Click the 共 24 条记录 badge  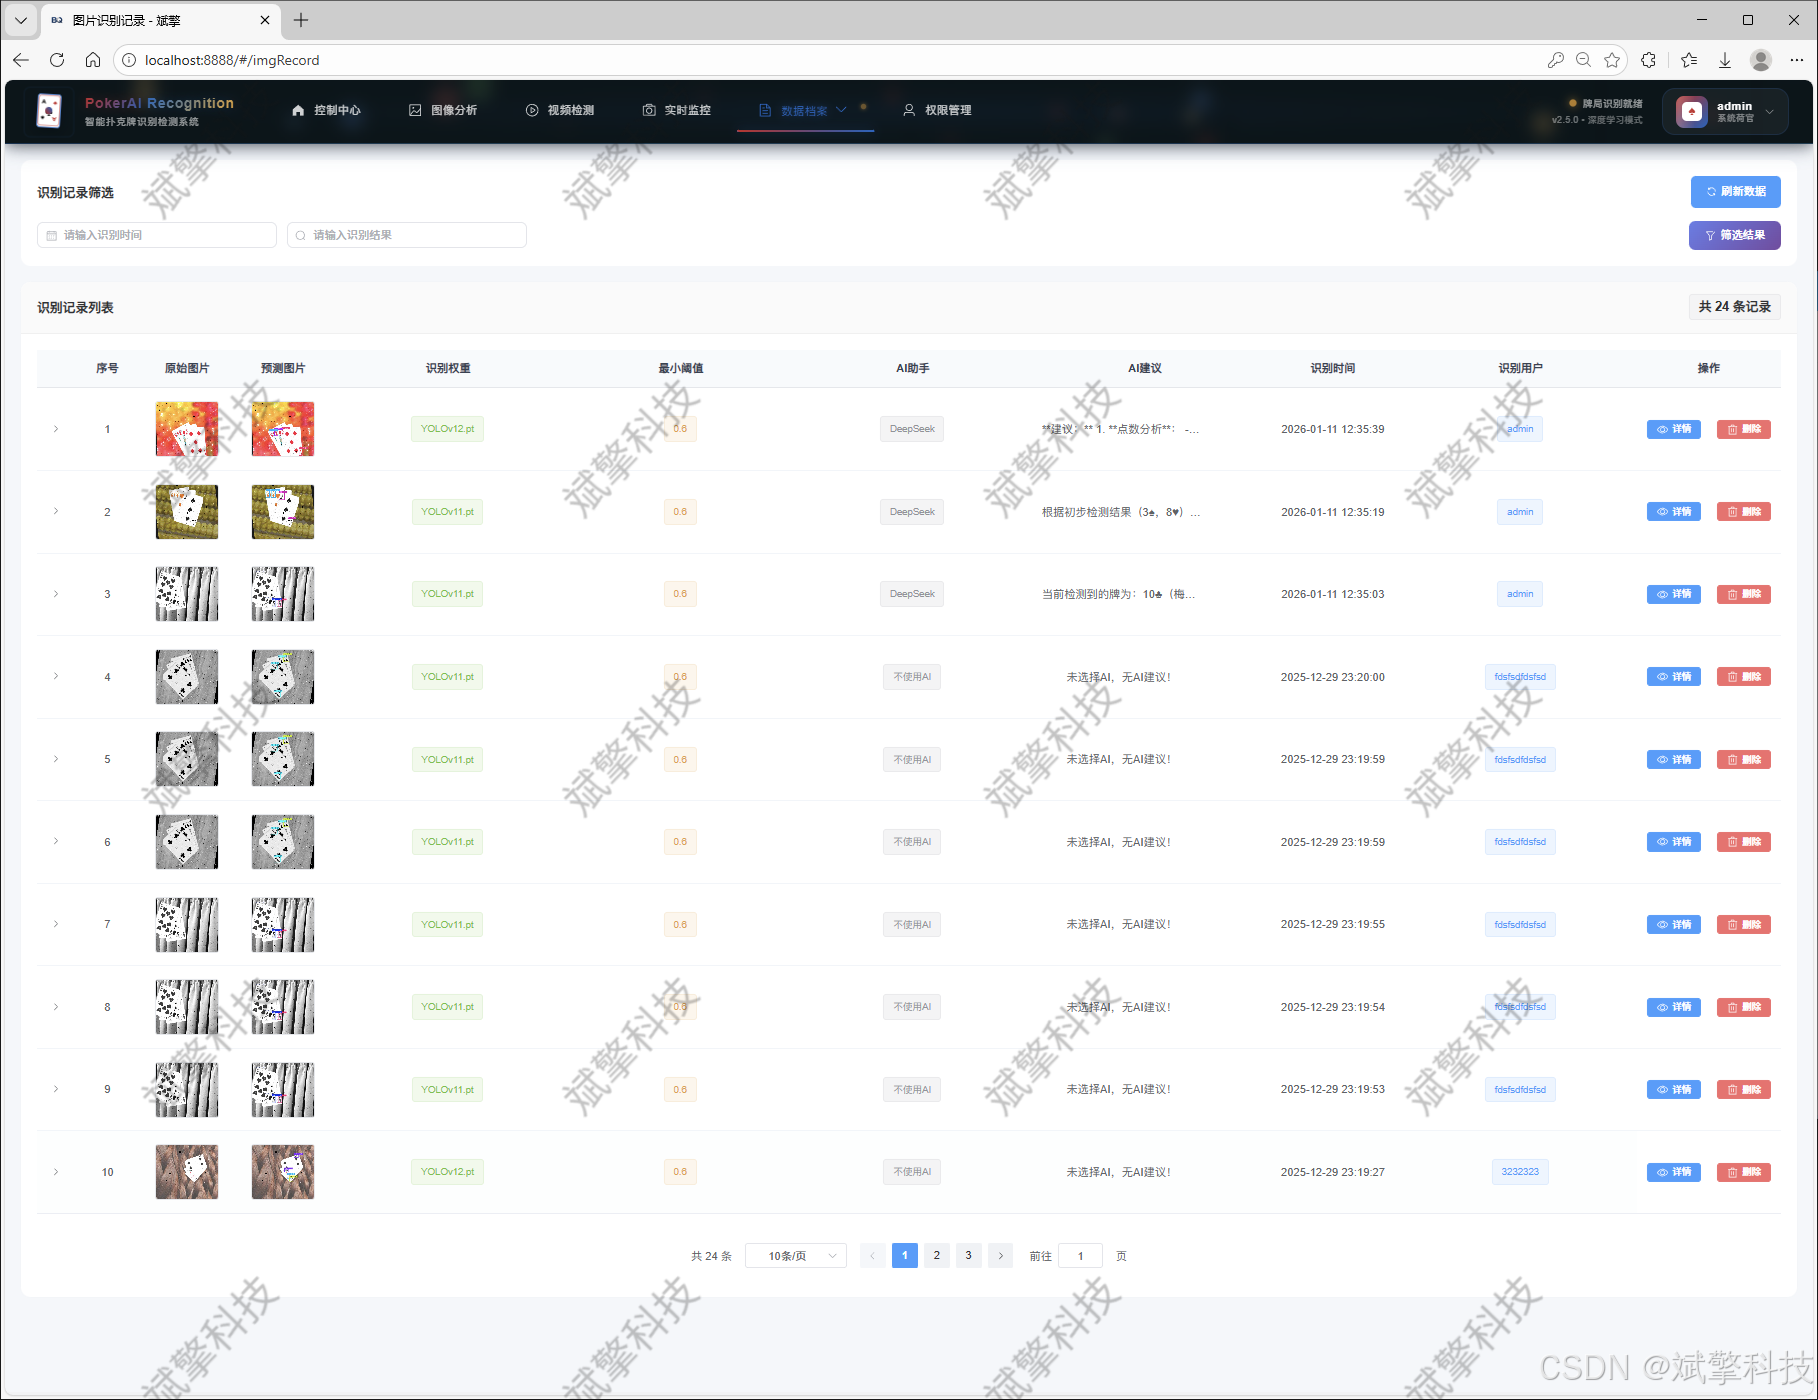[x=1734, y=307]
